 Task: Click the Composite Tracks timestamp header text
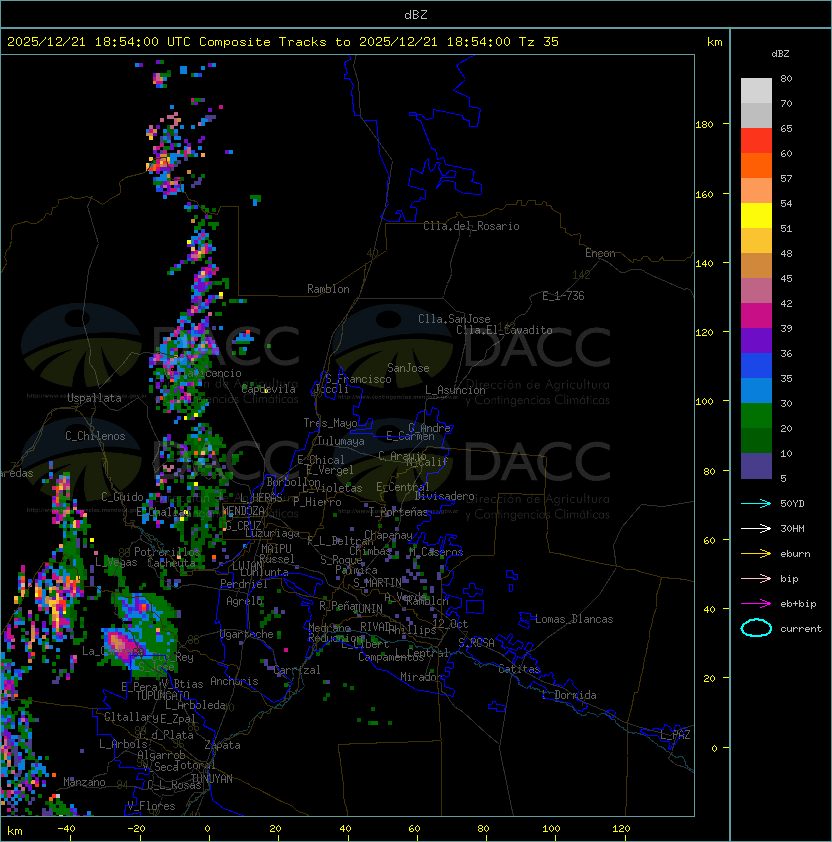(283, 42)
